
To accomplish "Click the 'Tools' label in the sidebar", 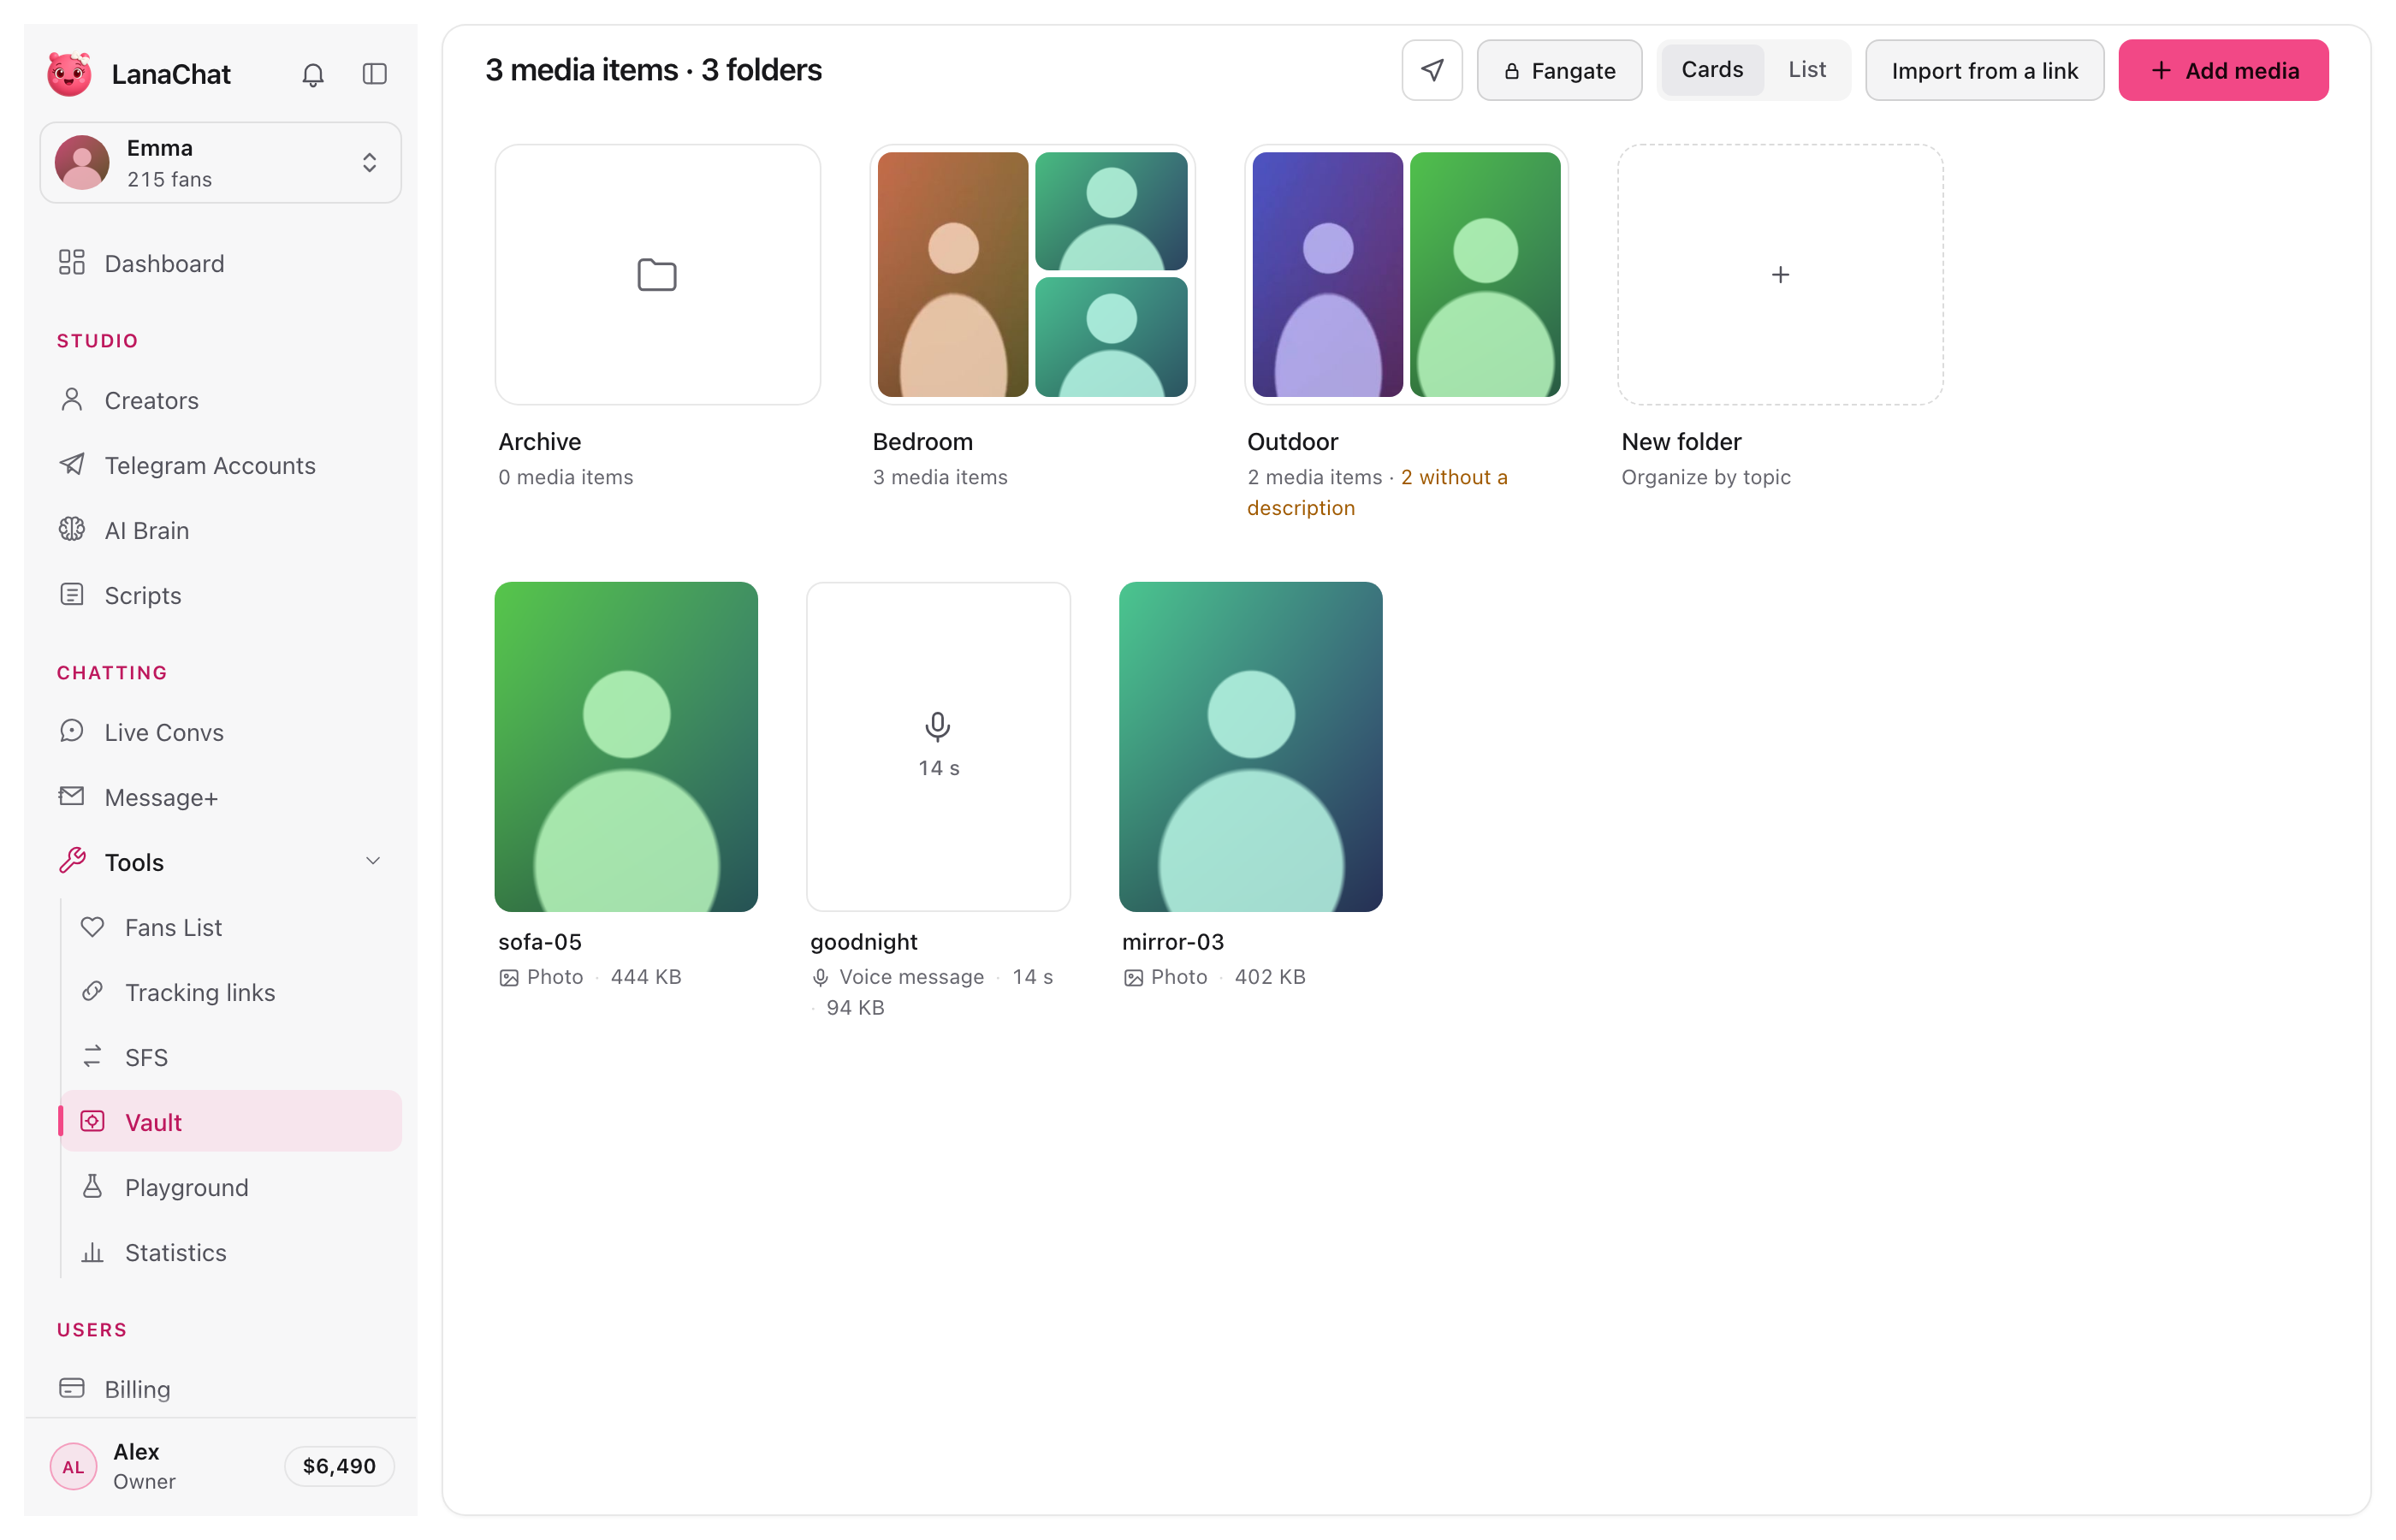I will click(x=134, y=862).
